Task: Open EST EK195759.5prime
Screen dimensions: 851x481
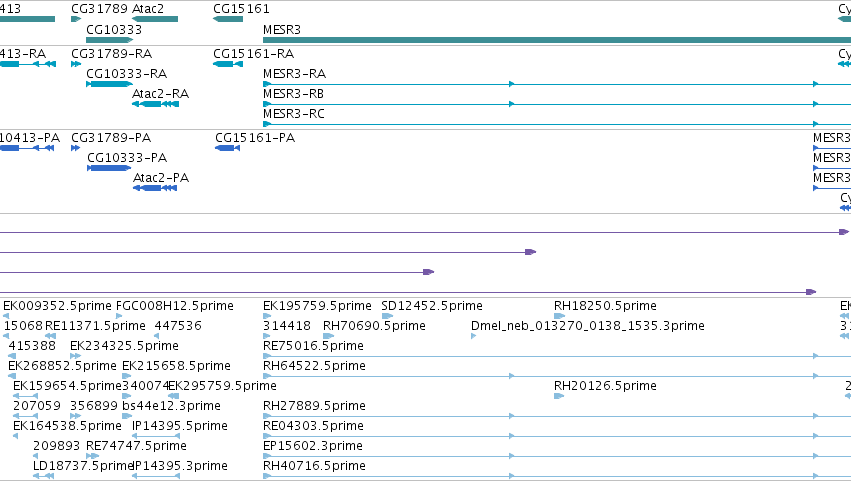Action: point(317,306)
